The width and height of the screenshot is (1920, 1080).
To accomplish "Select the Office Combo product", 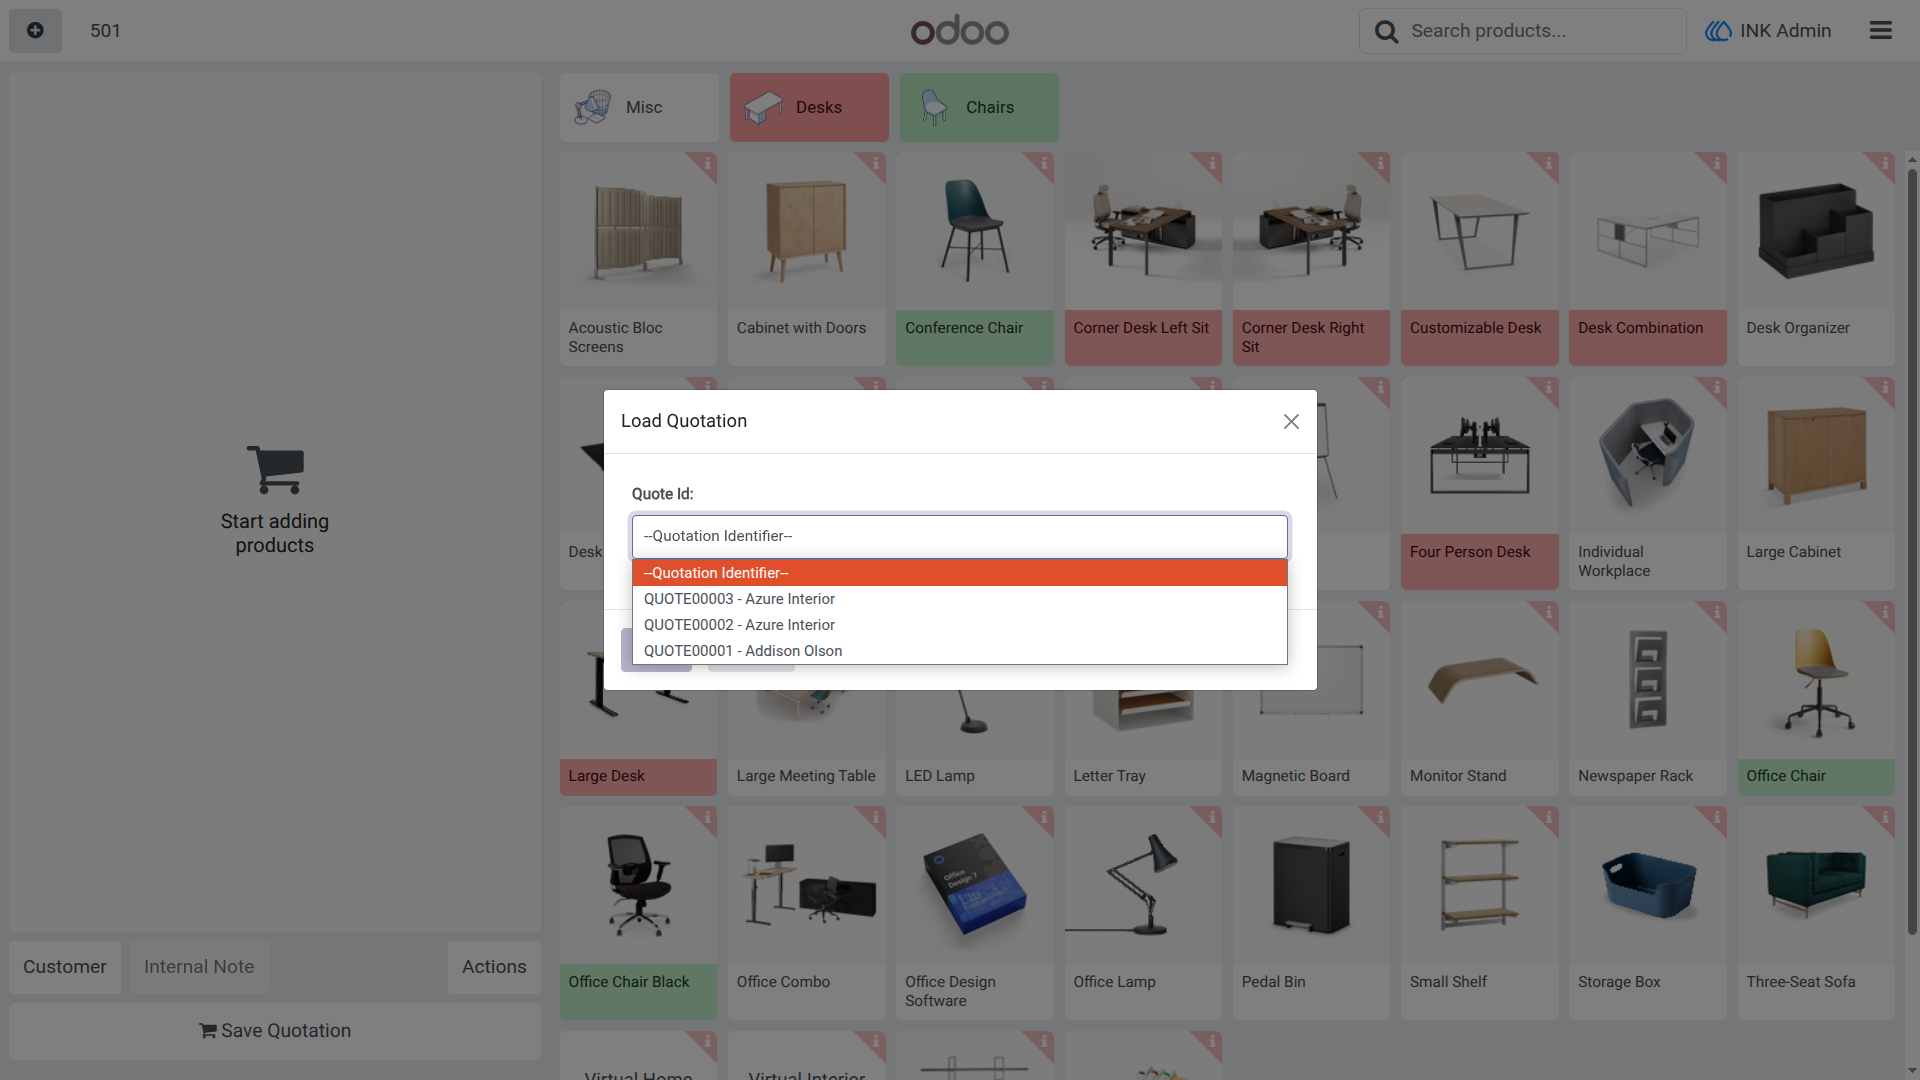I will click(x=806, y=913).
